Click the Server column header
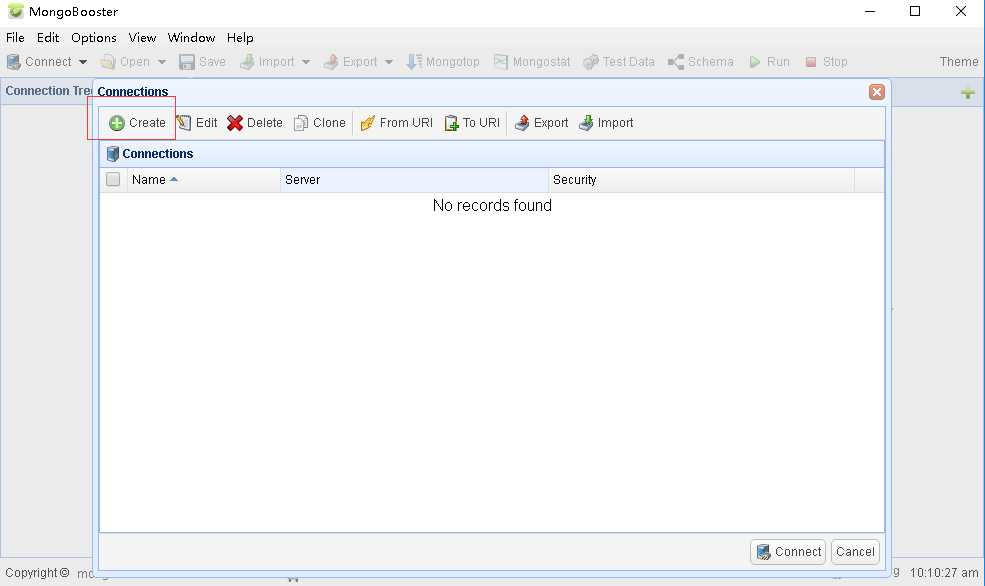The height and width of the screenshot is (586, 985). (x=414, y=180)
